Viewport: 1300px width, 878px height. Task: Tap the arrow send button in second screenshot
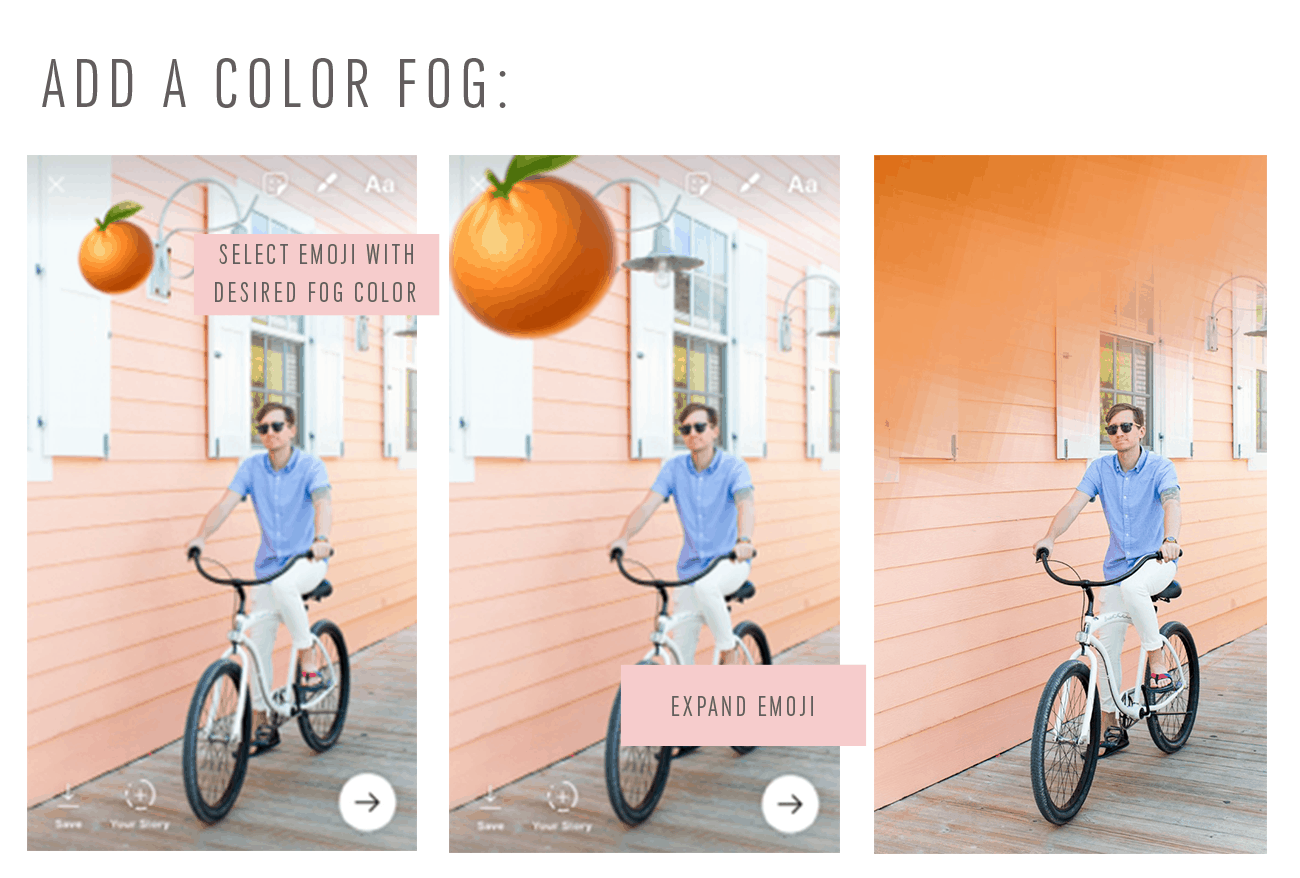pyautogui.click(x=790, y=803)
